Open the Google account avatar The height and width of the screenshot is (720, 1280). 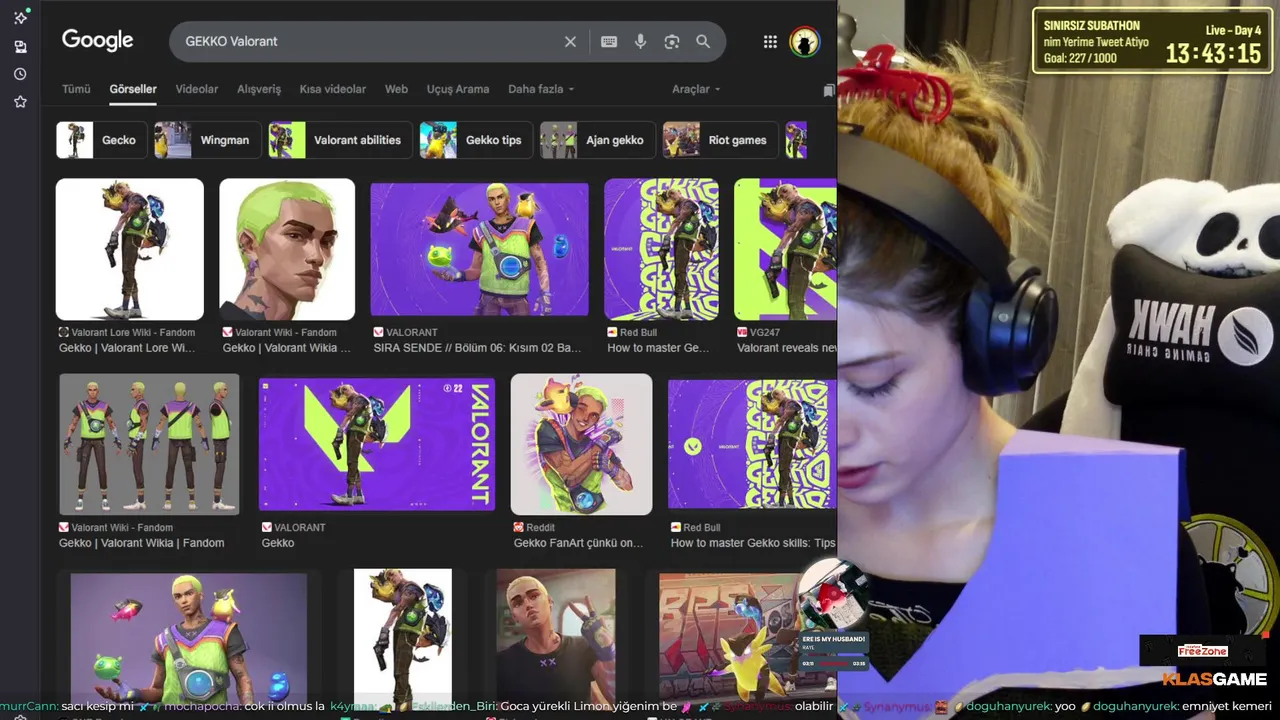click(x=804, y=41)
